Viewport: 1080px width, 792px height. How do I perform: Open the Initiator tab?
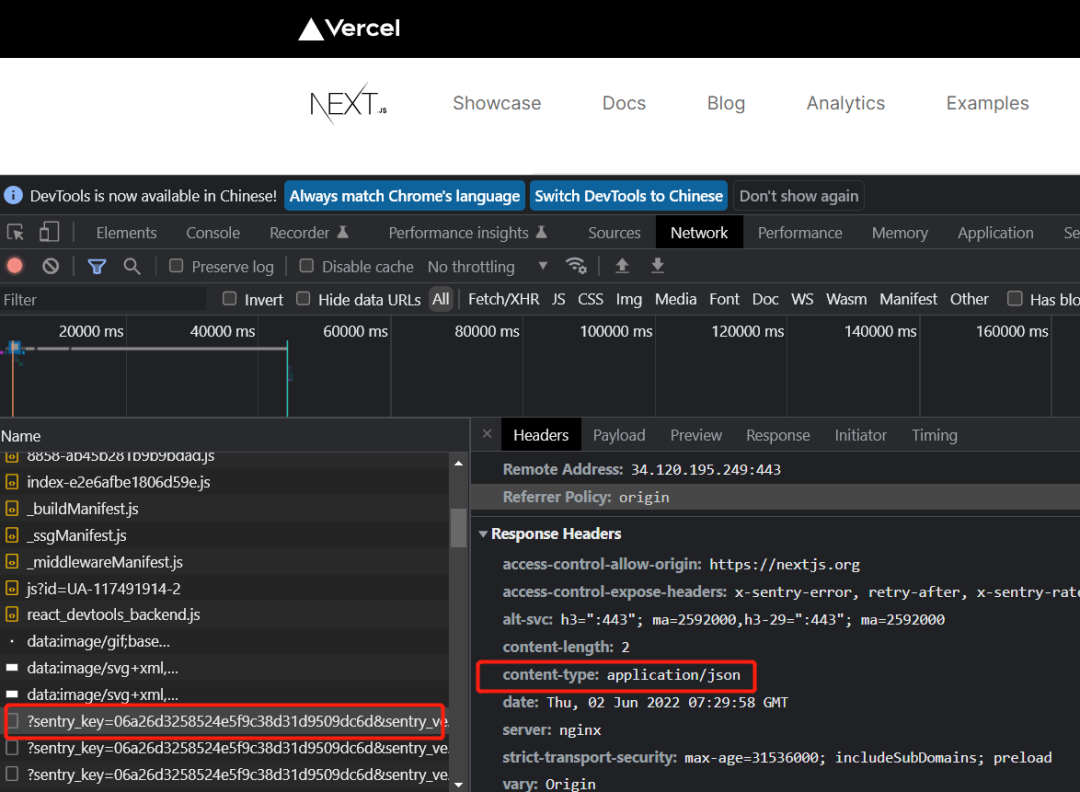coord(860,435)
